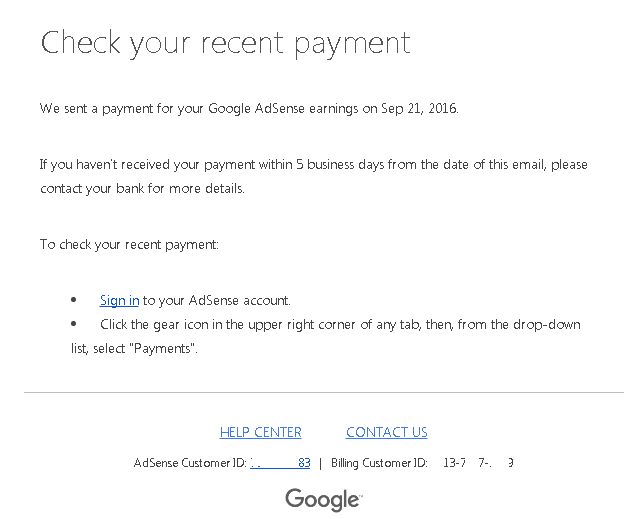Click the "To check your recent payment:" text
Image resolution: width=639 pixels, height=519 pixels.
[x=129, y=244]
